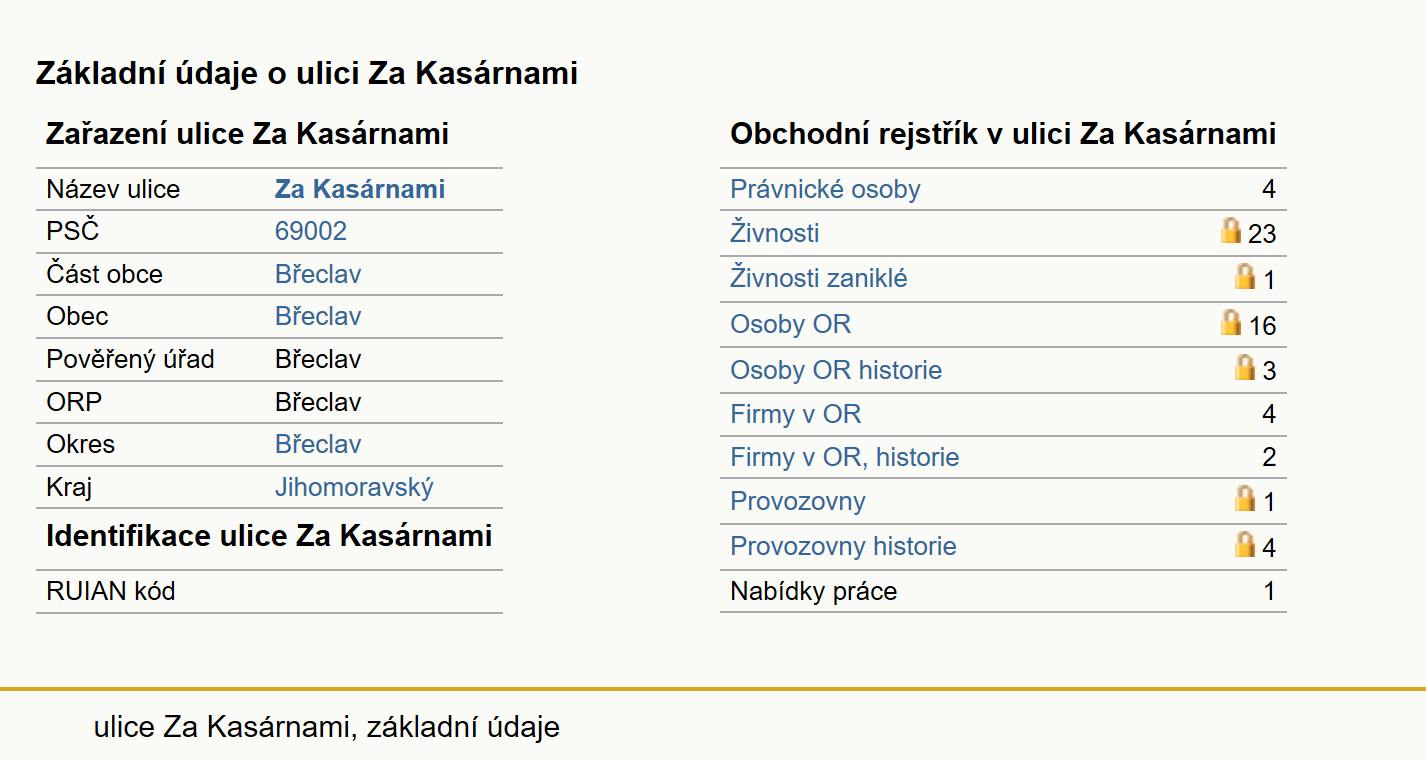Open the Provozovny historie link
The height and width of the screenshot is (760, 1426).
tap(843, 546)
